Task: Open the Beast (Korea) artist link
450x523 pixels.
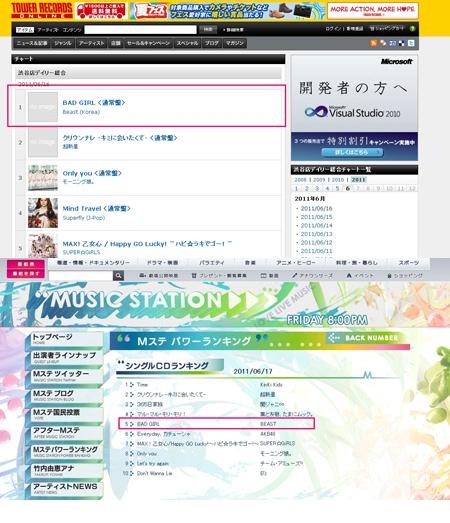Action: pos(81,112)
